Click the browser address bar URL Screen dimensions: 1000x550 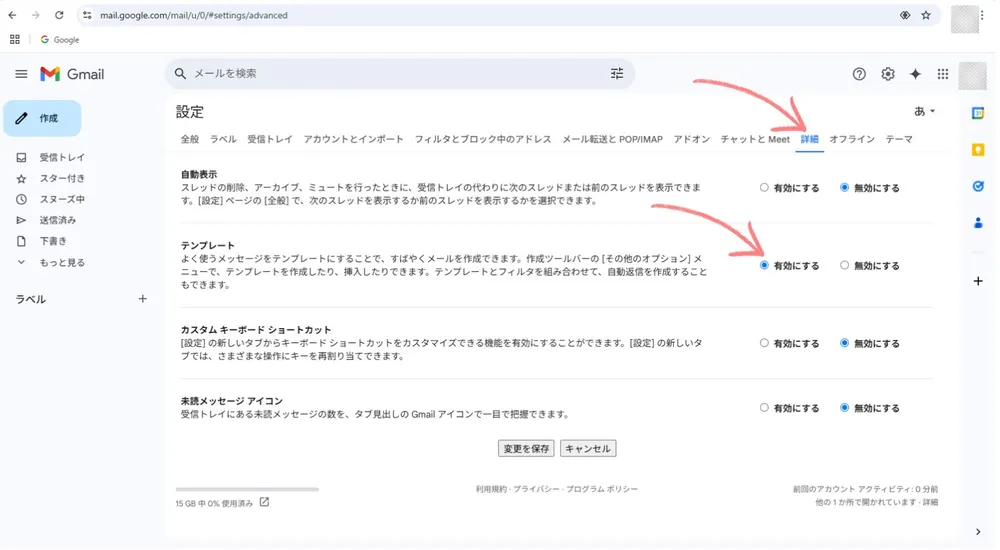194,15
